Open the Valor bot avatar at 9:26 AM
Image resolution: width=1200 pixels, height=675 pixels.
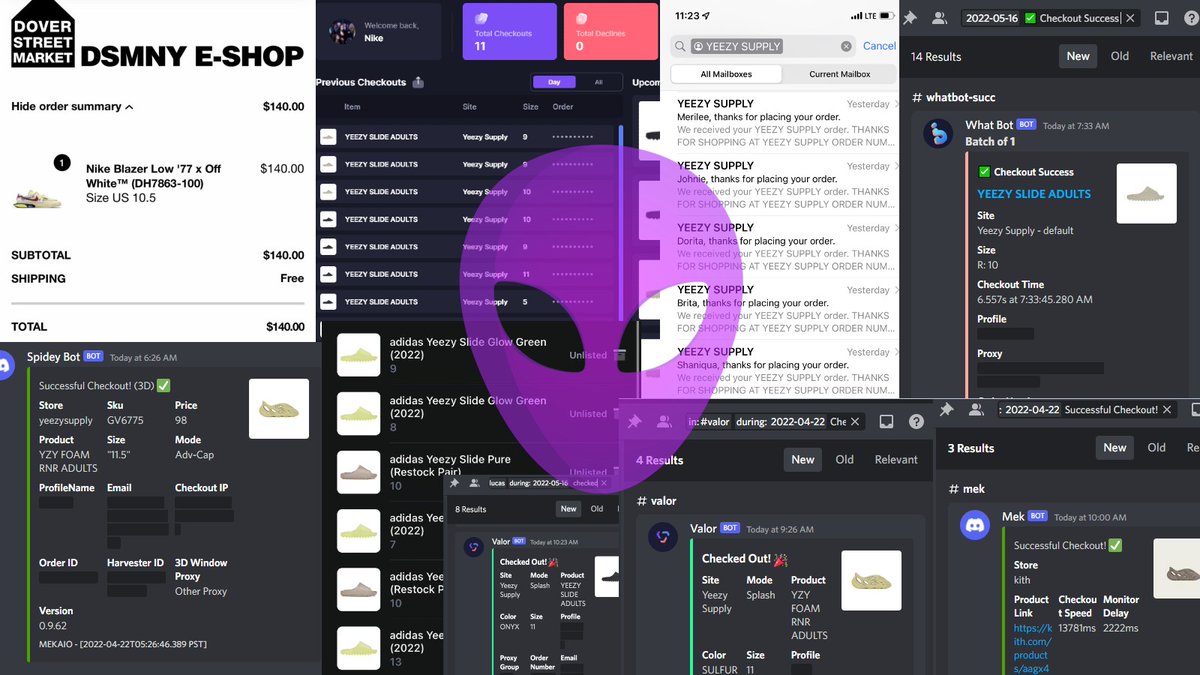[x=663, y=537]
